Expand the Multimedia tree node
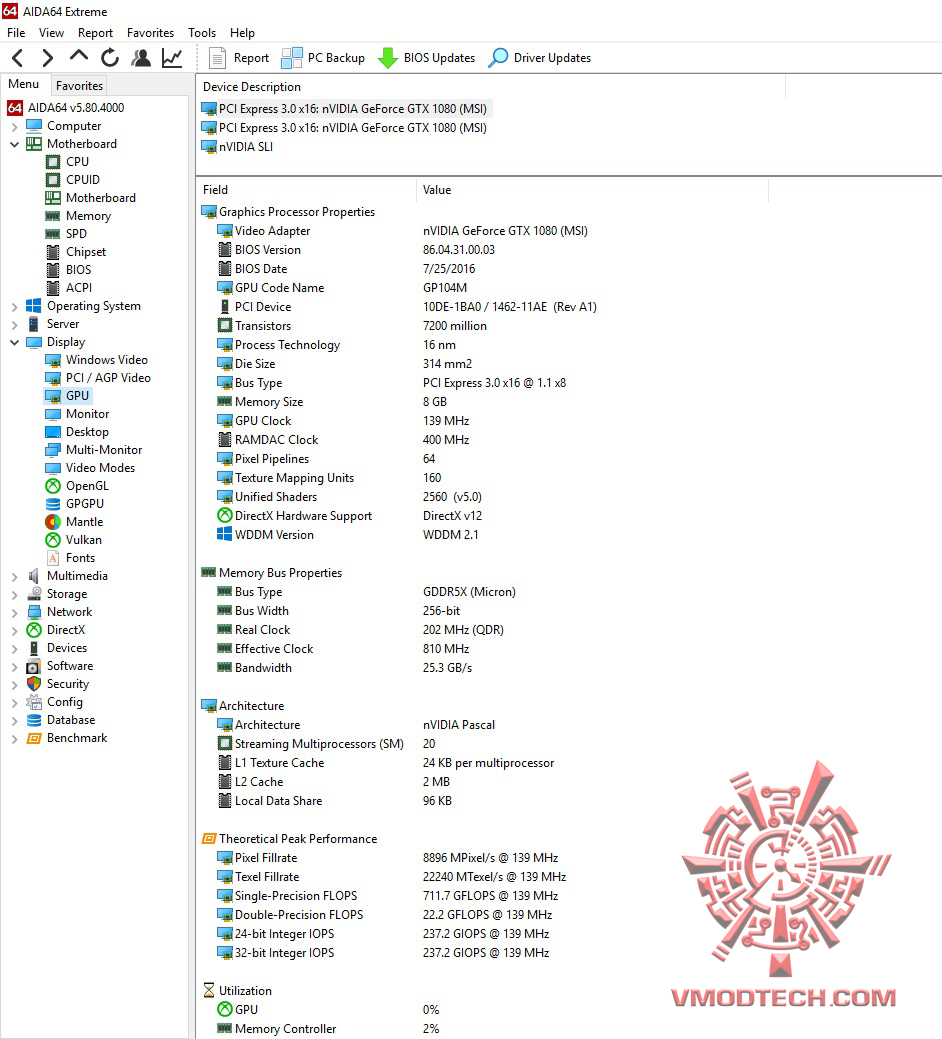This screenshot has width=942, height=1039. point(15,577)
